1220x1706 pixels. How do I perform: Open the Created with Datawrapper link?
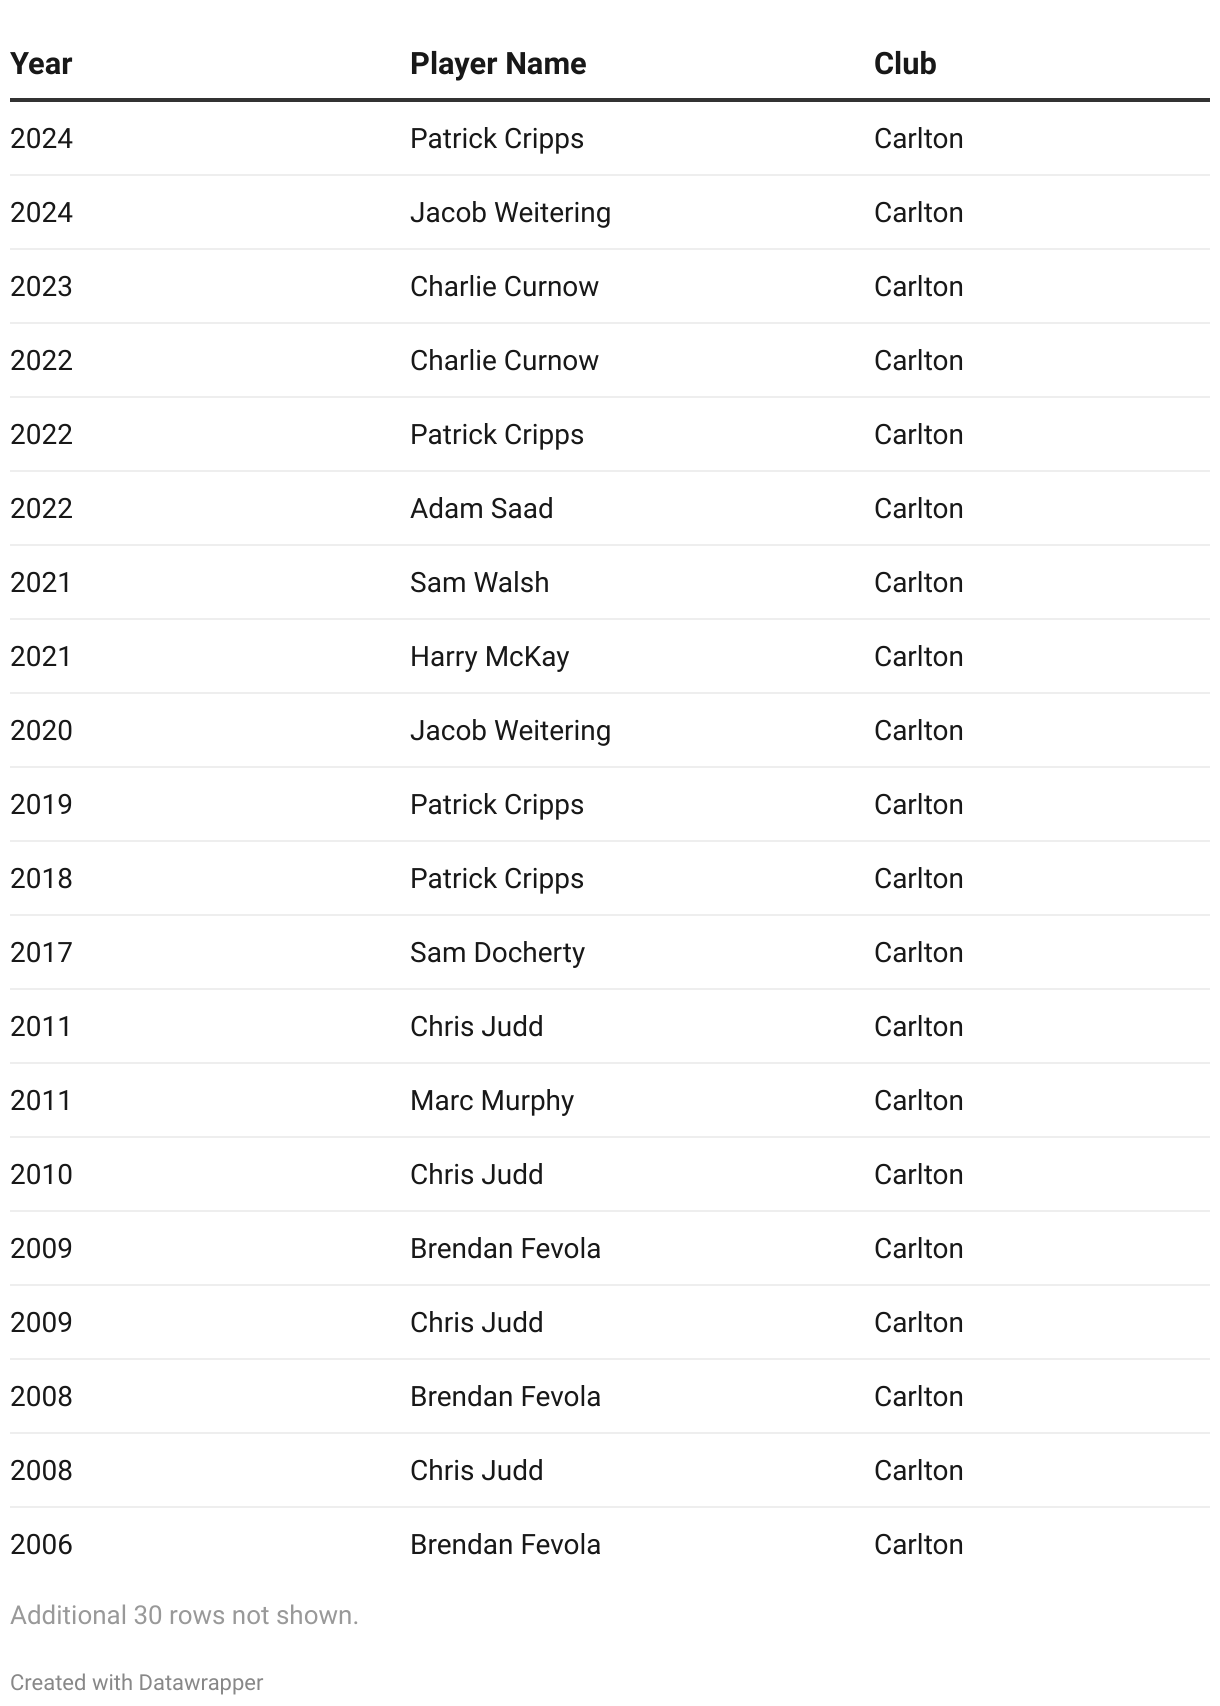pos(136,1682)
